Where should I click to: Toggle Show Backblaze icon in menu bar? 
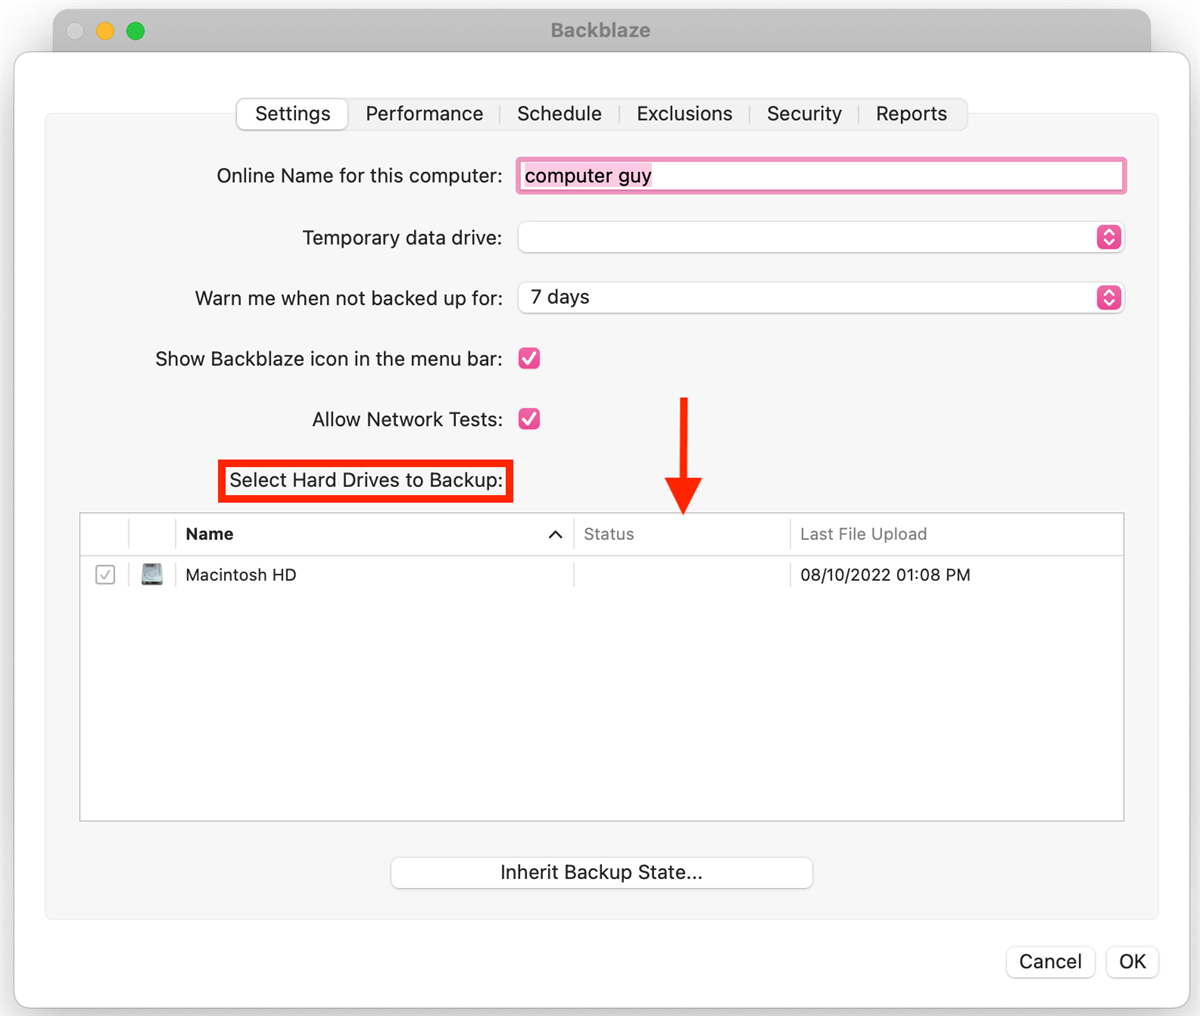529,358
